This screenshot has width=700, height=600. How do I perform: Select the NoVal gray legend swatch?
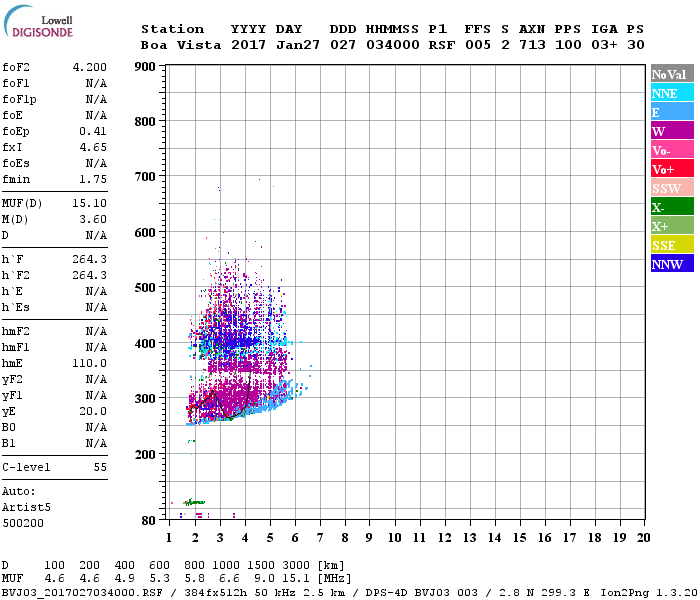click(x=671, y=74)
